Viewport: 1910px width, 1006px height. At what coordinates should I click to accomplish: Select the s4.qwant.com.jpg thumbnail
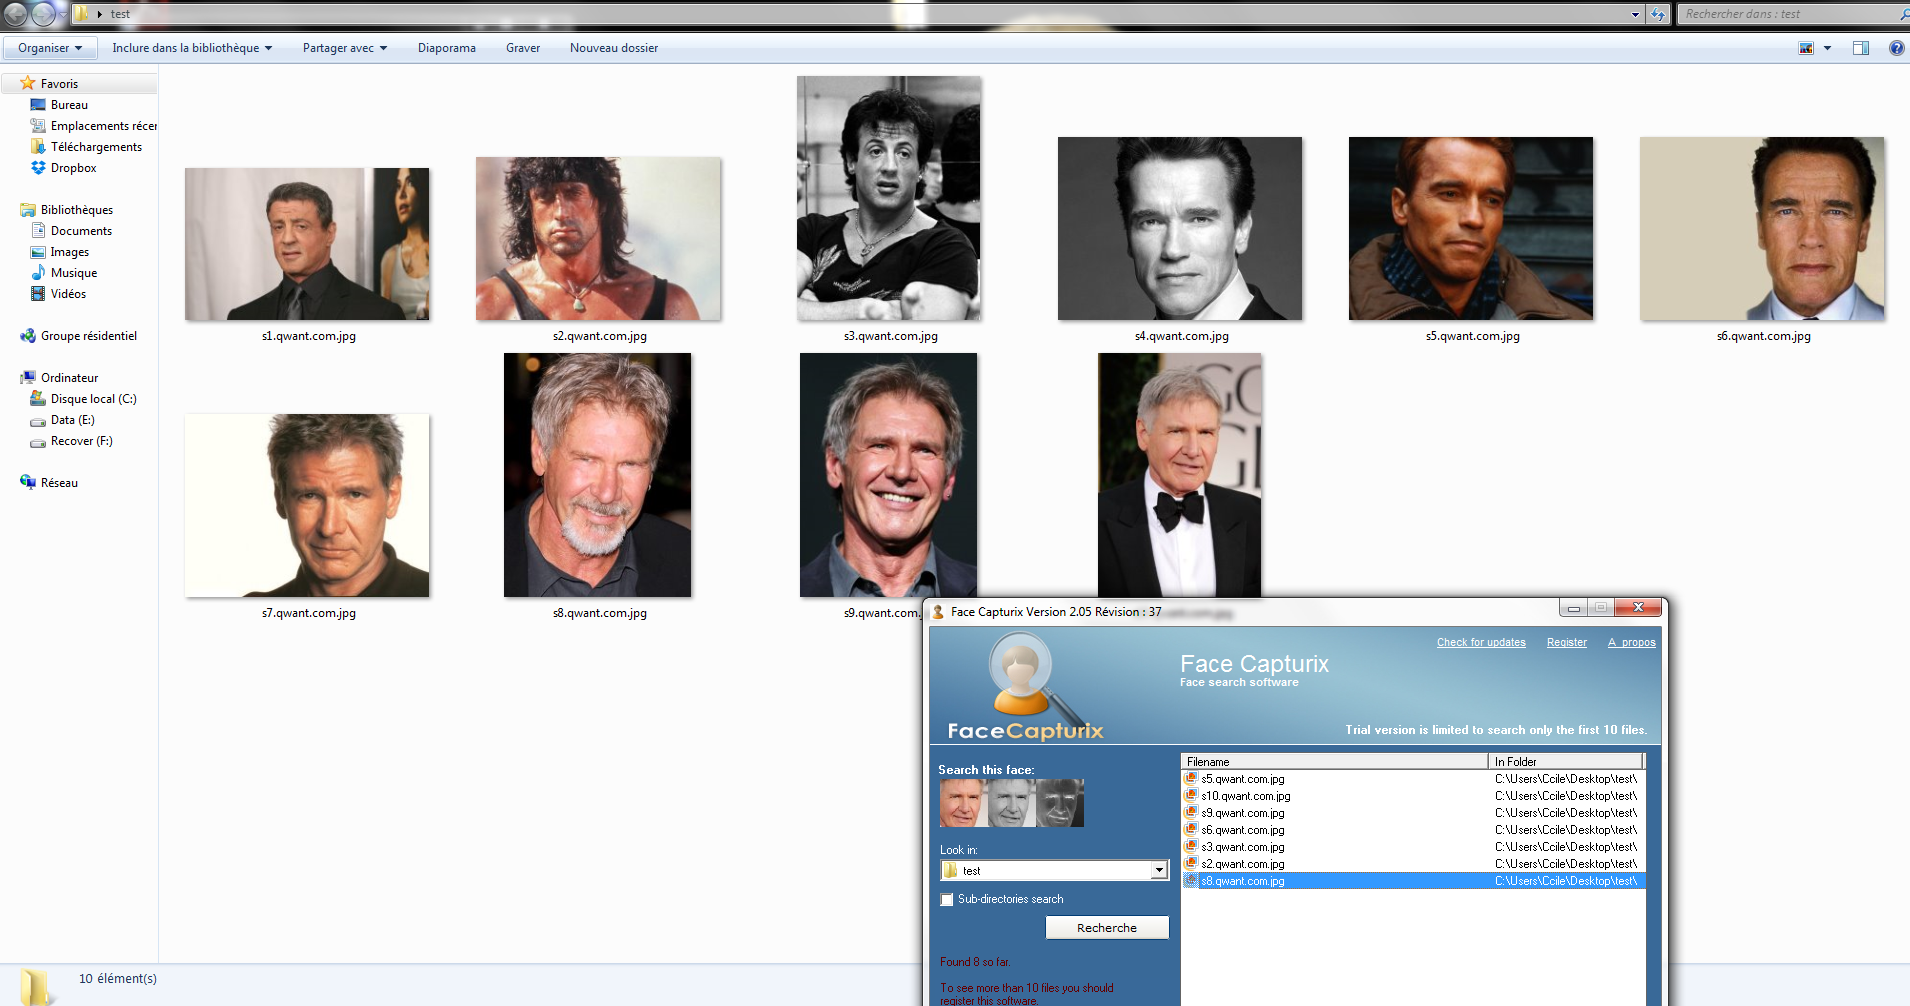pyautogui.click(x=1180, y=229)
